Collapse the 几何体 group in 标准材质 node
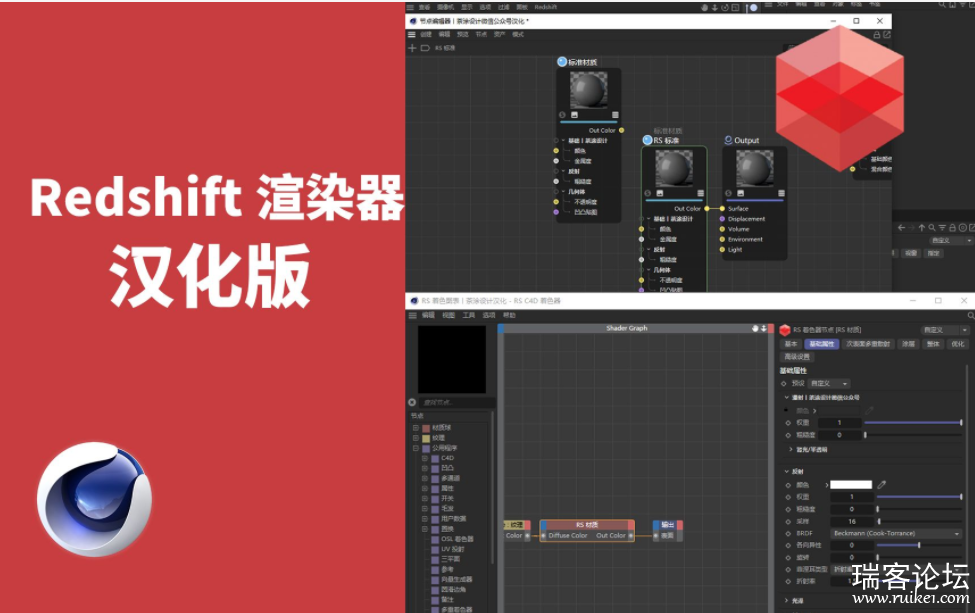The width and height of the screenshot is (975, 613). (563, 191)
